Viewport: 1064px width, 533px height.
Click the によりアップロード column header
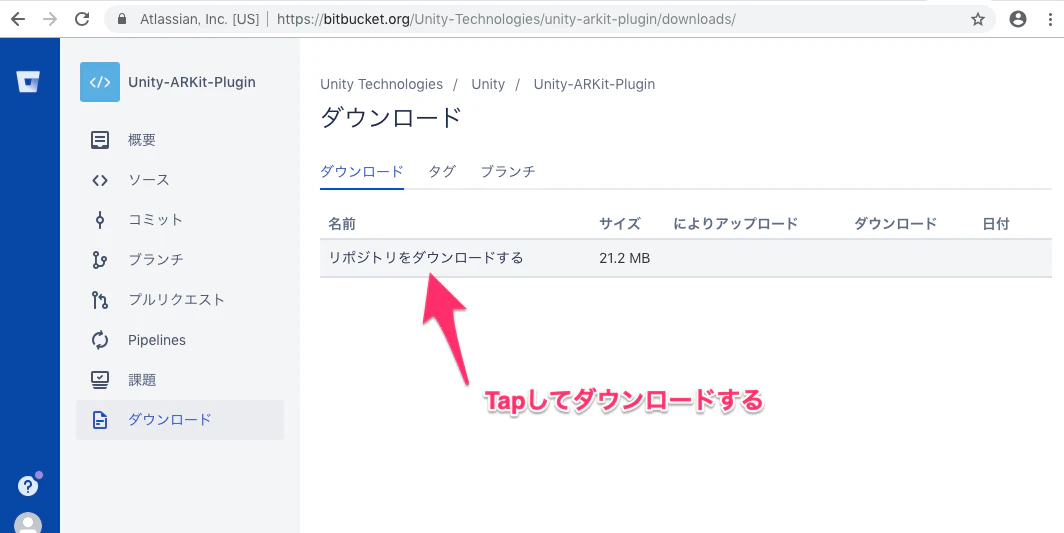click(x=736, y=223)
